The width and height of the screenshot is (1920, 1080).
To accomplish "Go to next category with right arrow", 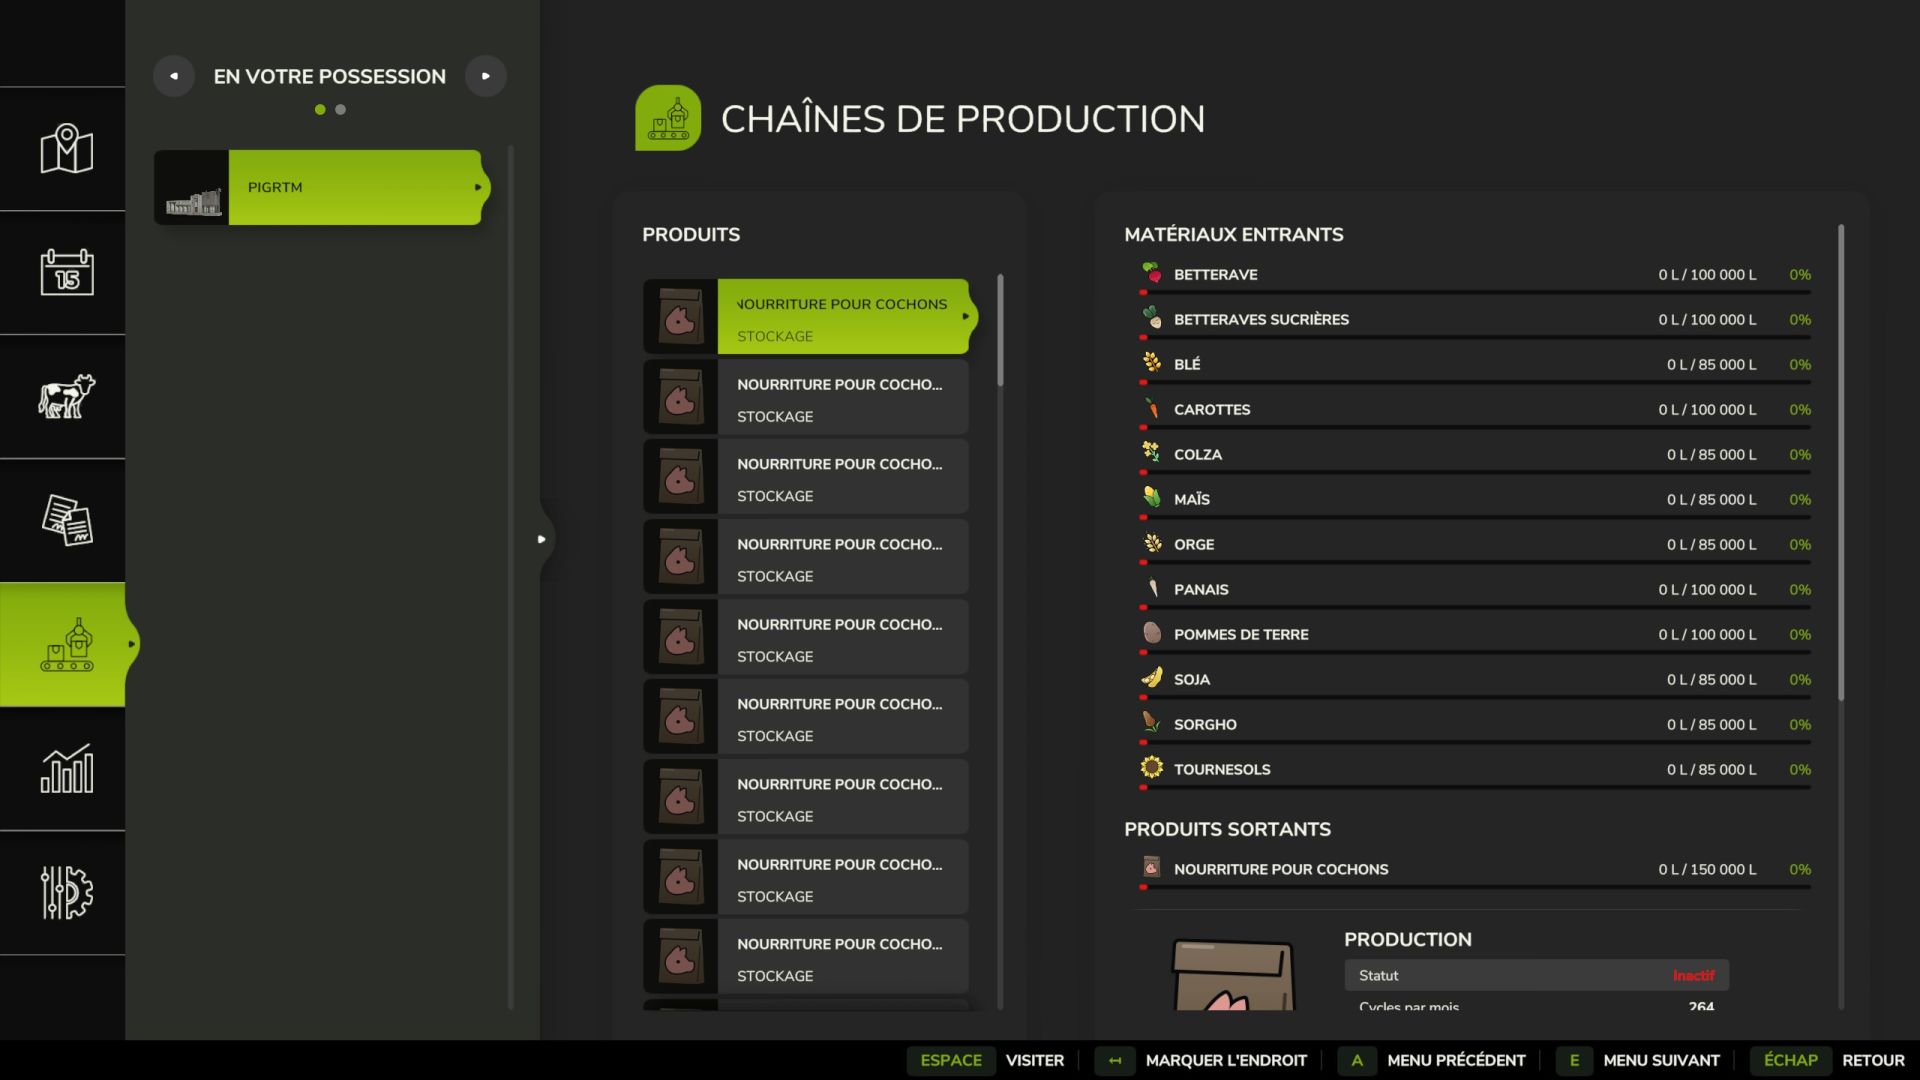I will tap(486, 76).
